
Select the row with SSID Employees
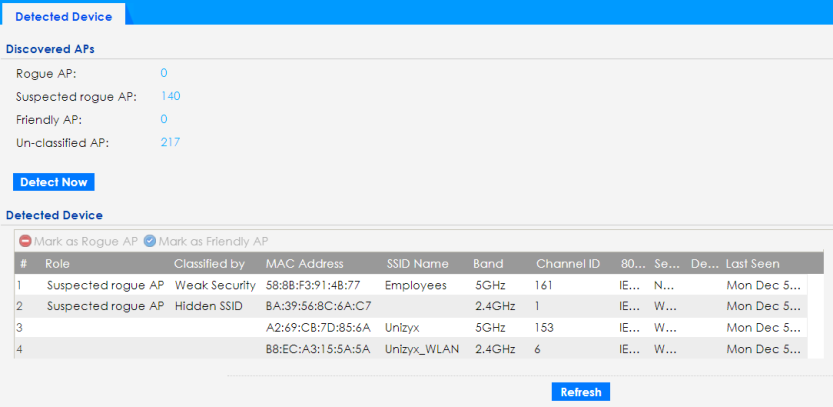(415, 285)
